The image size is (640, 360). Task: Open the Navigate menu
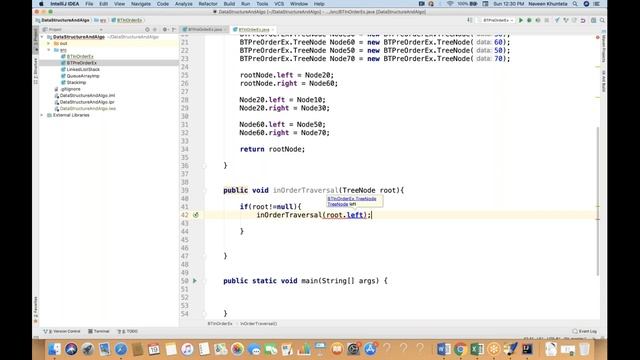(141, 4)
